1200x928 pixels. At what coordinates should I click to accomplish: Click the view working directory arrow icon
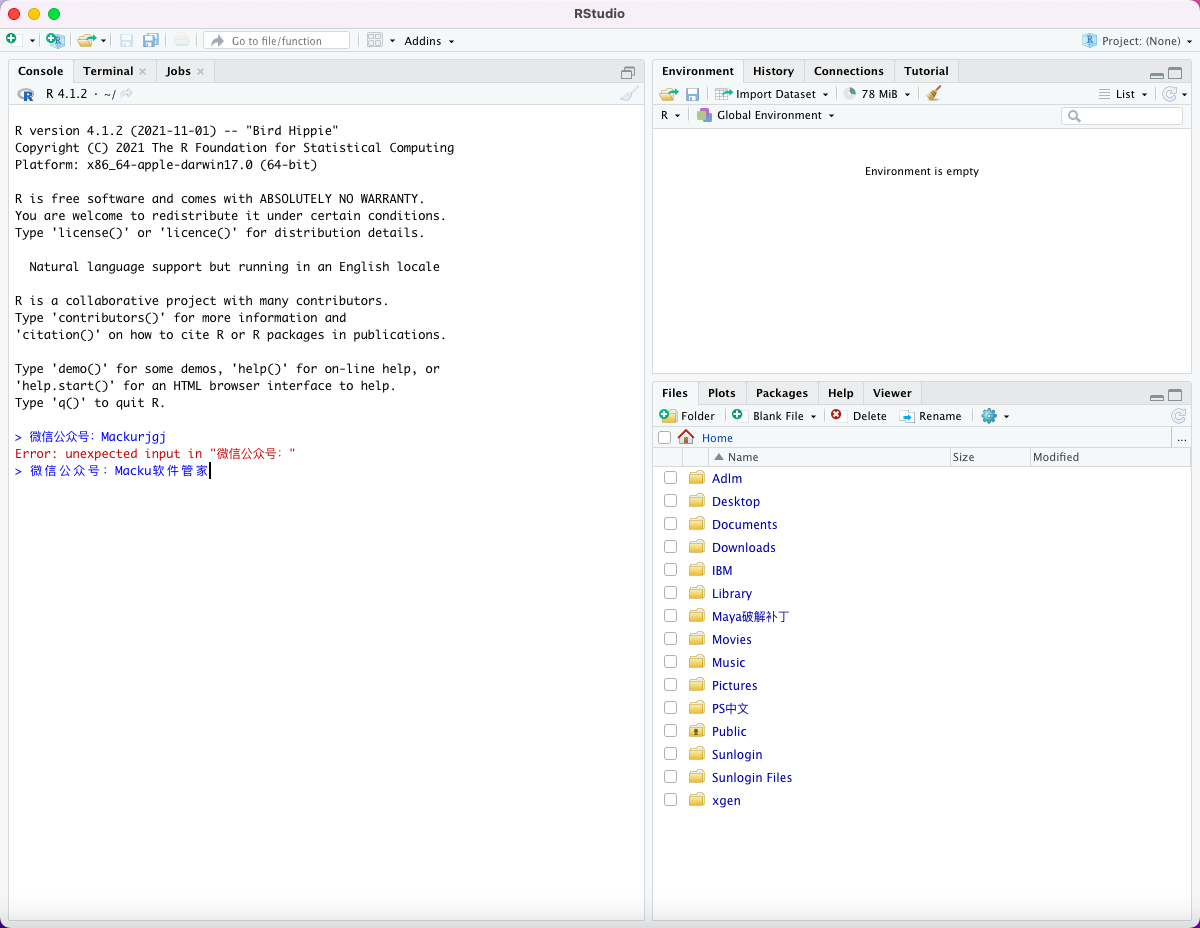click(127, 93)
